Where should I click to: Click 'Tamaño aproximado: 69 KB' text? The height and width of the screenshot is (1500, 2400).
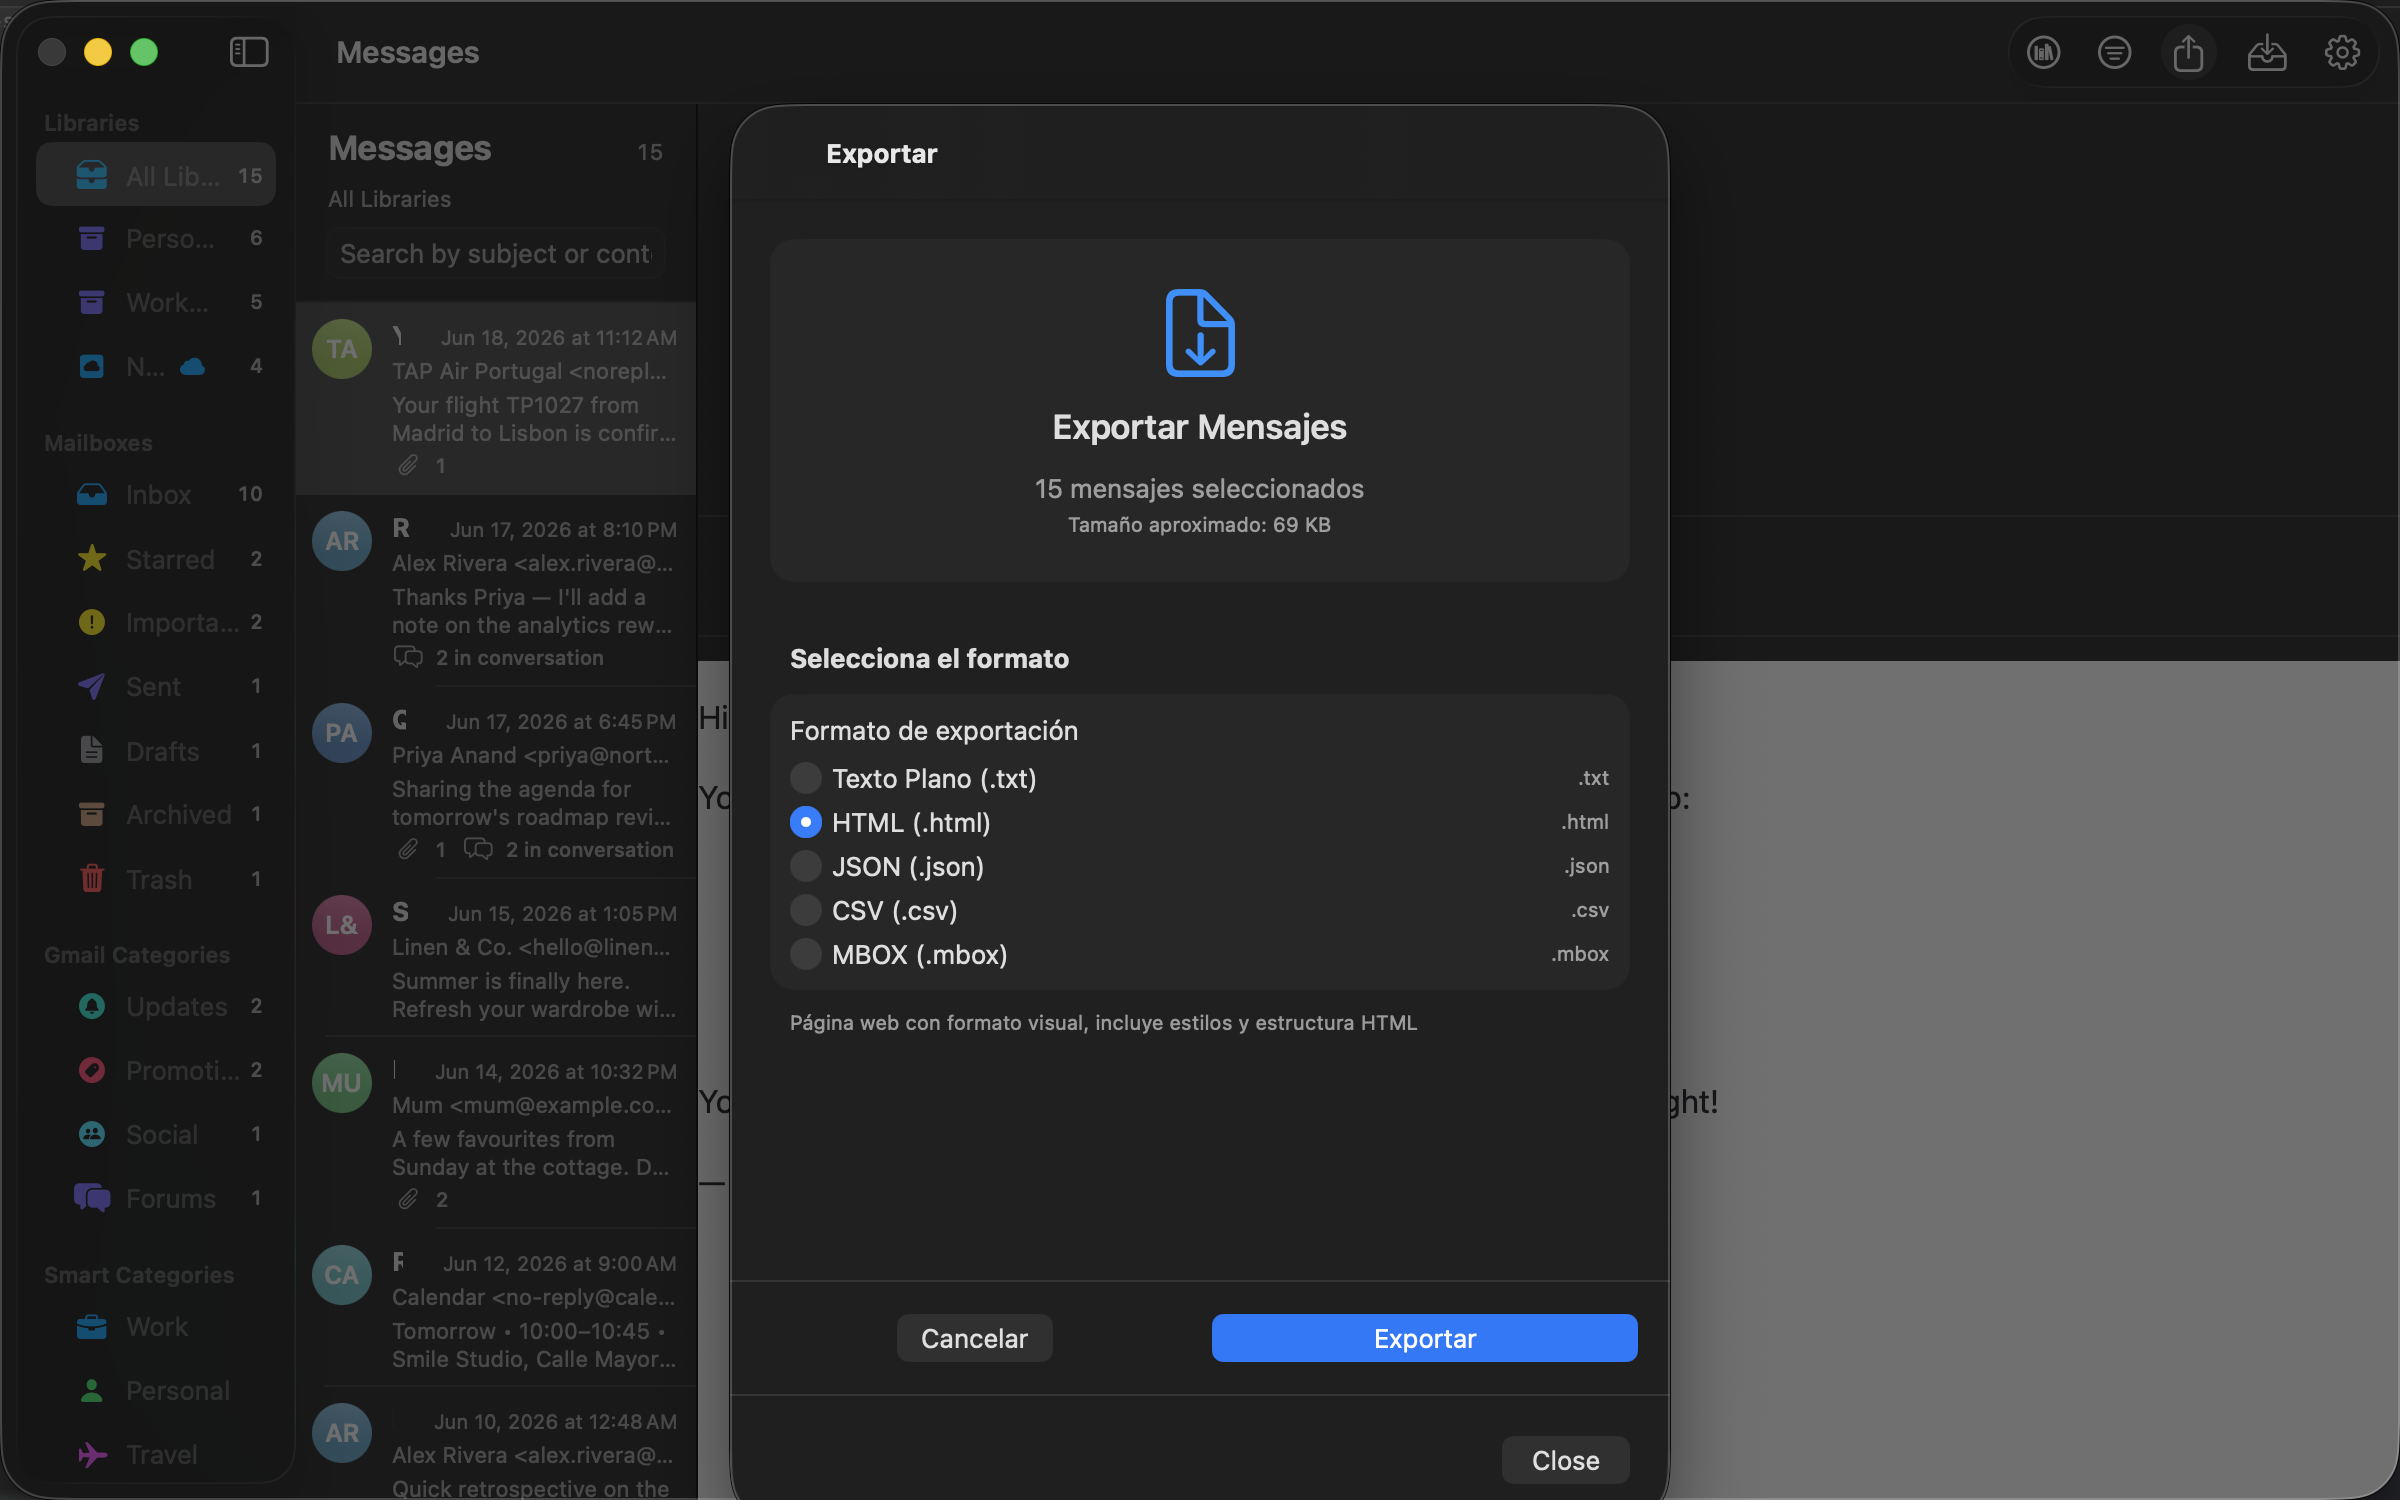pos(1199,525)
